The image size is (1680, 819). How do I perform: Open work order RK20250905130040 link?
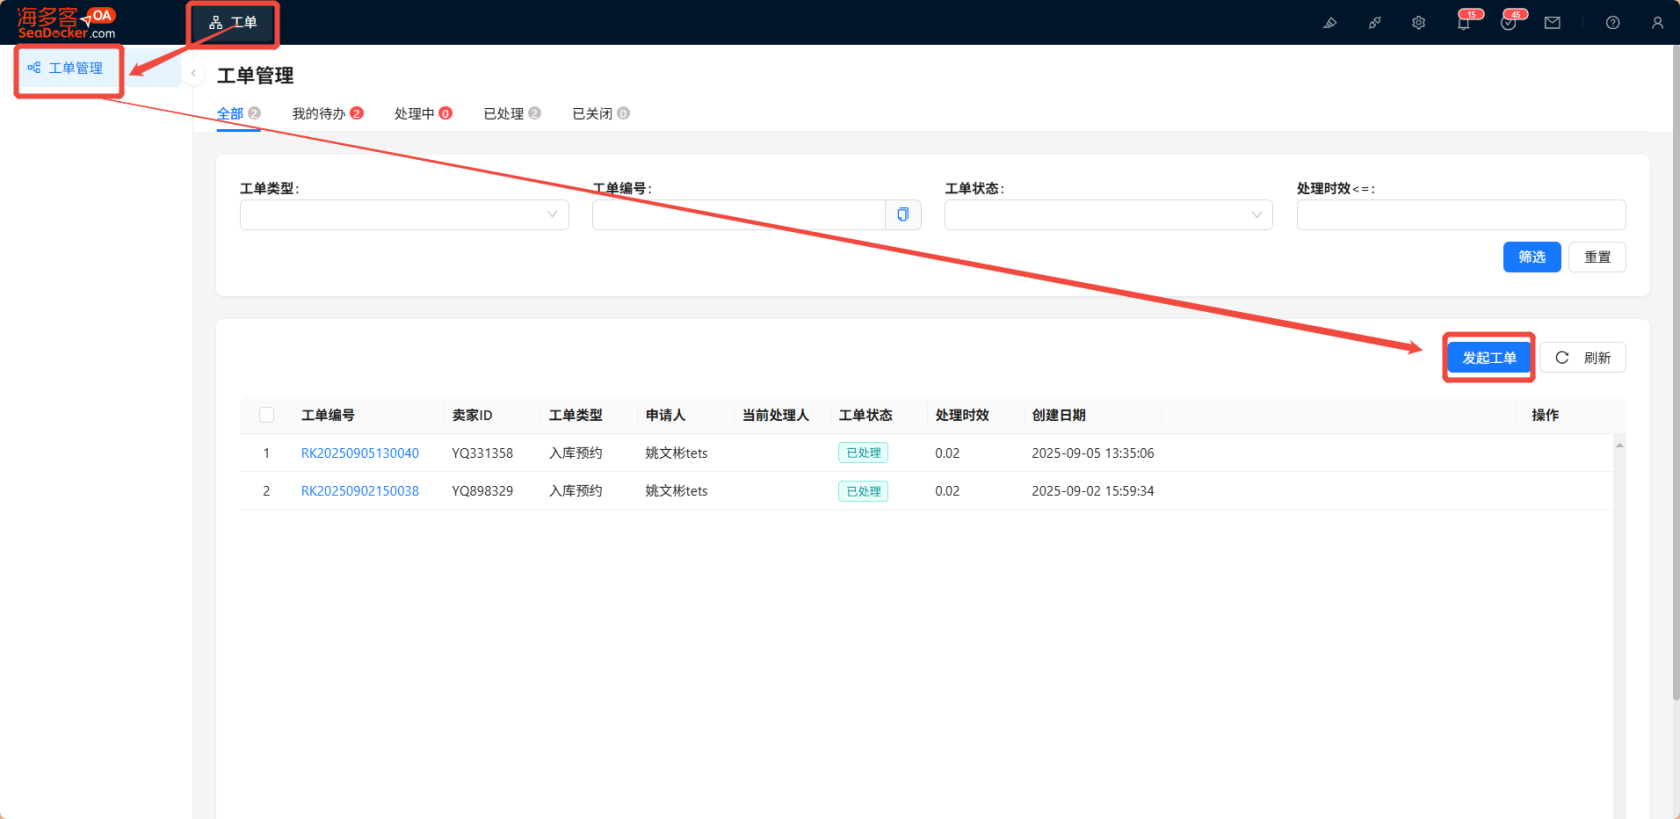tap(360, 453)
